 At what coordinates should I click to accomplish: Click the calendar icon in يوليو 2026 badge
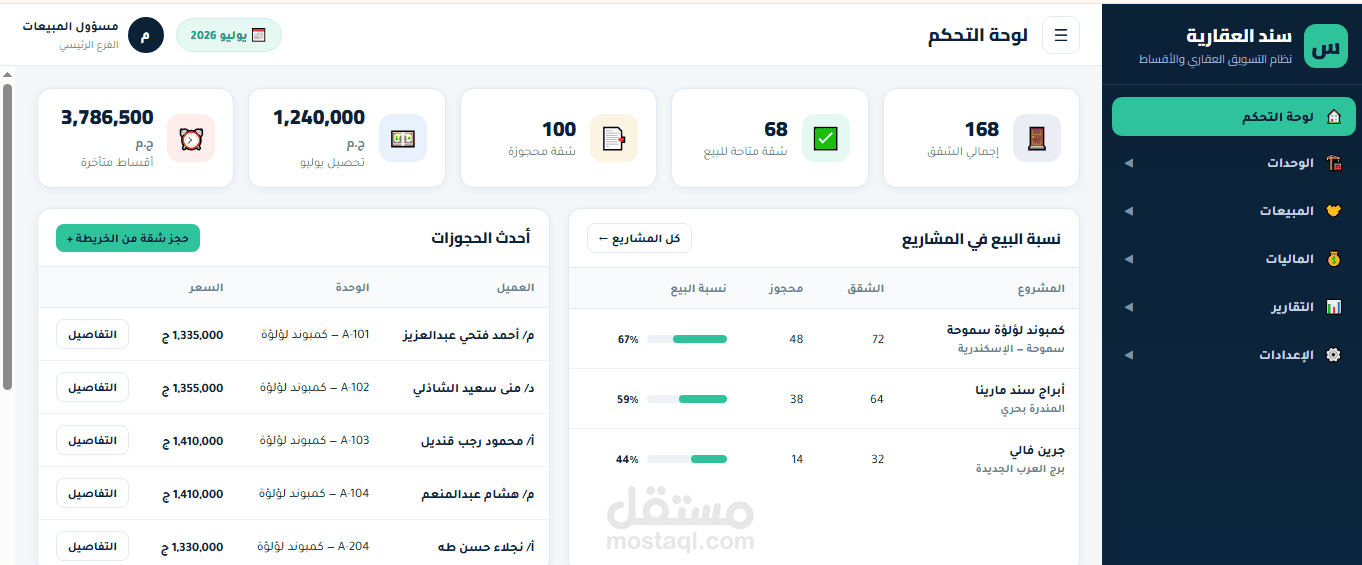[258, 35]
